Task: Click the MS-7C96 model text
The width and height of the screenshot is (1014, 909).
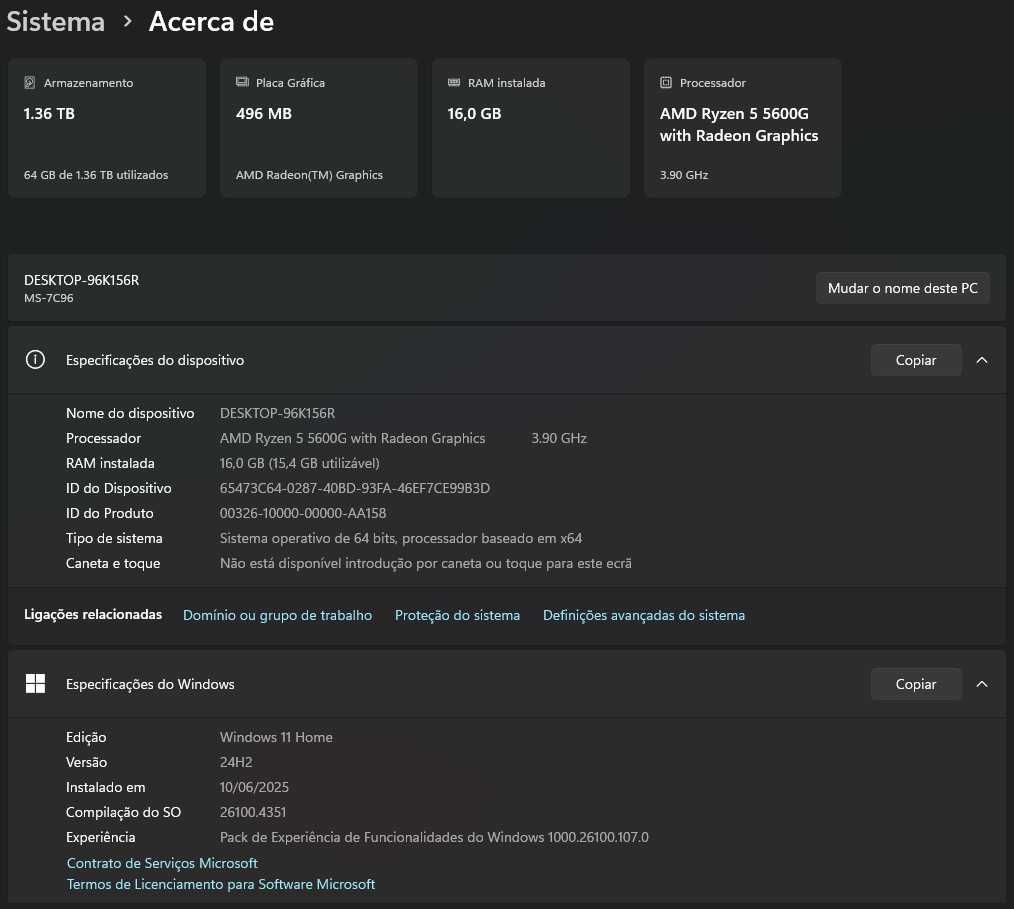Action: pos(49,298)
